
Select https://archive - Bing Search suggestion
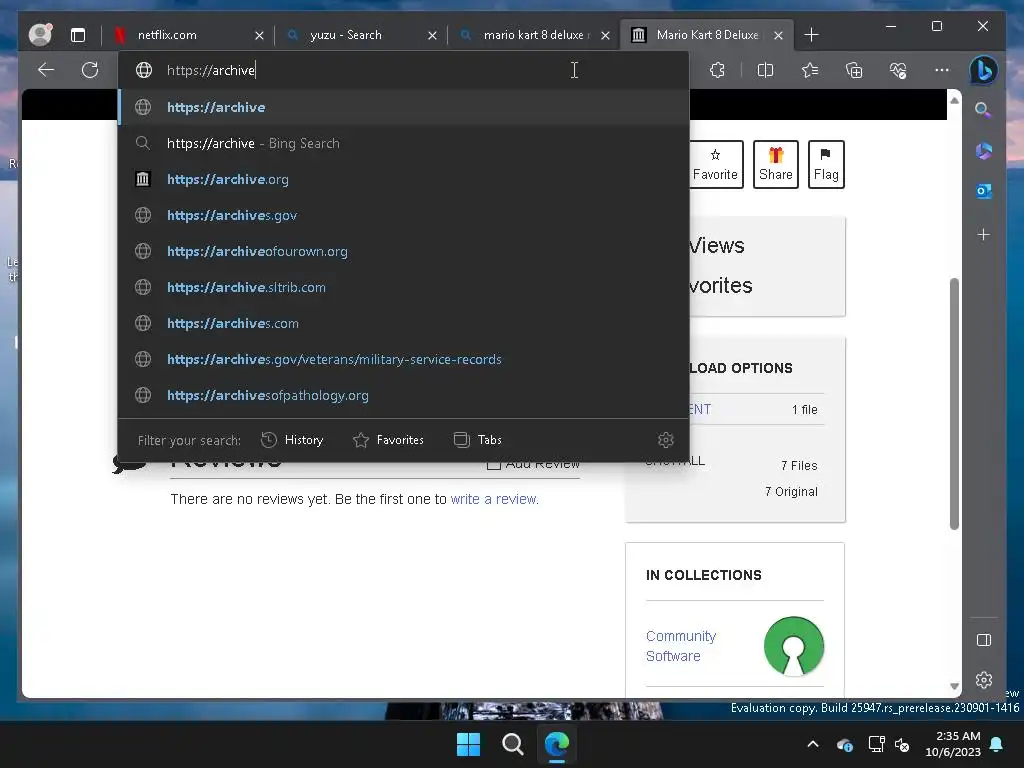tap(404, 143)
